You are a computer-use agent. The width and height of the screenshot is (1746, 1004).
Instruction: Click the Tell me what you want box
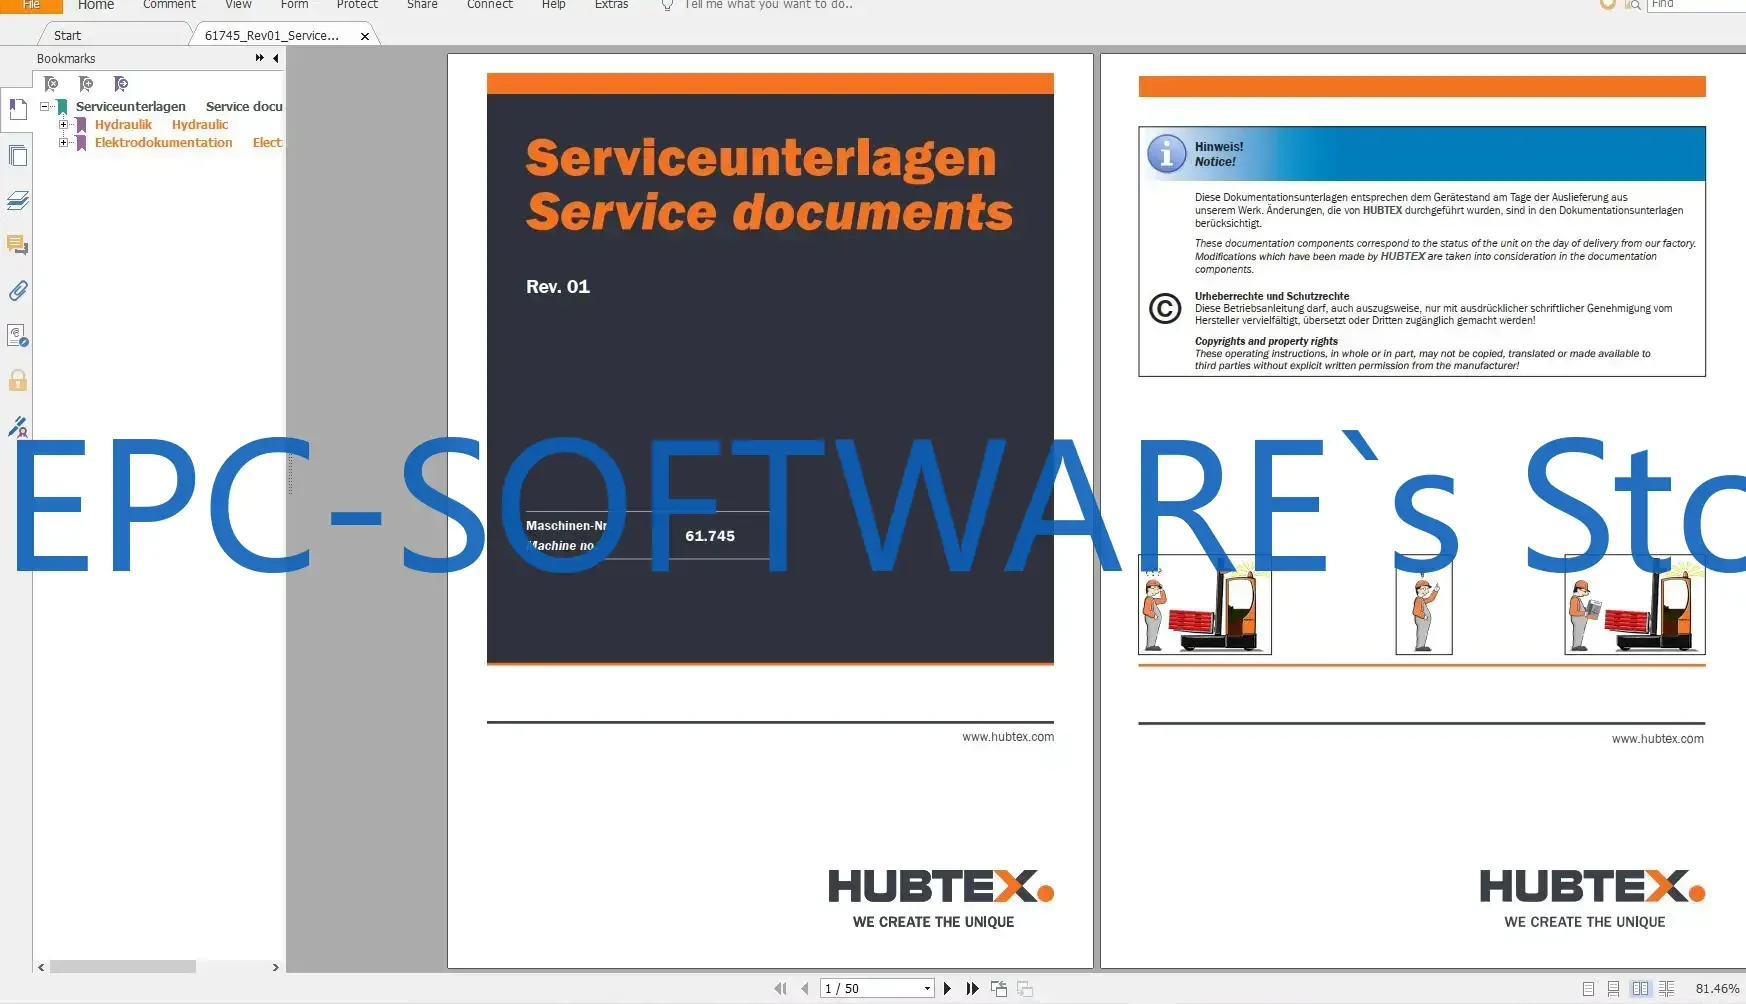click(768, 5)
